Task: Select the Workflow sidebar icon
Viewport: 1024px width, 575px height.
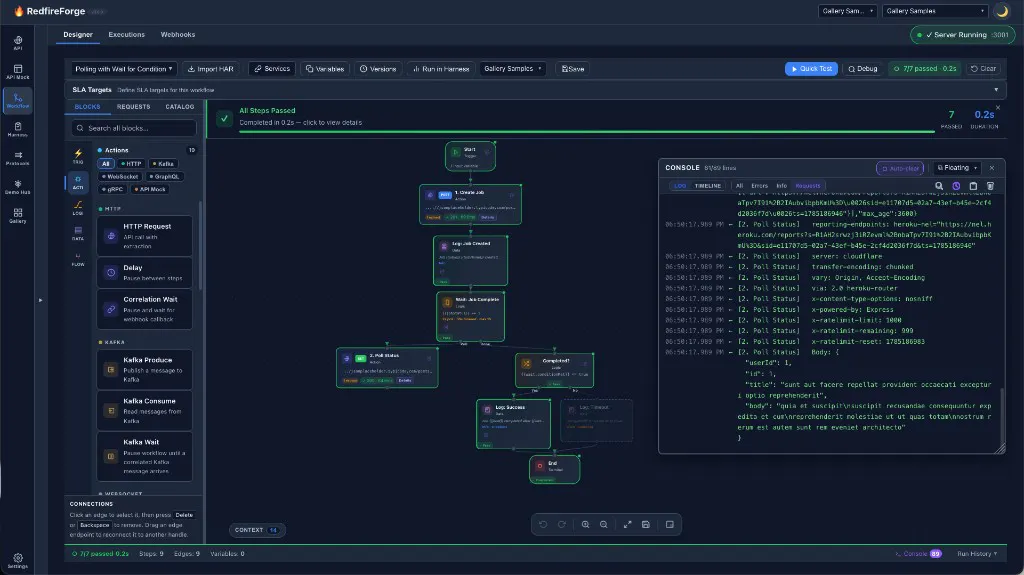Action: [x=18, y=101]
